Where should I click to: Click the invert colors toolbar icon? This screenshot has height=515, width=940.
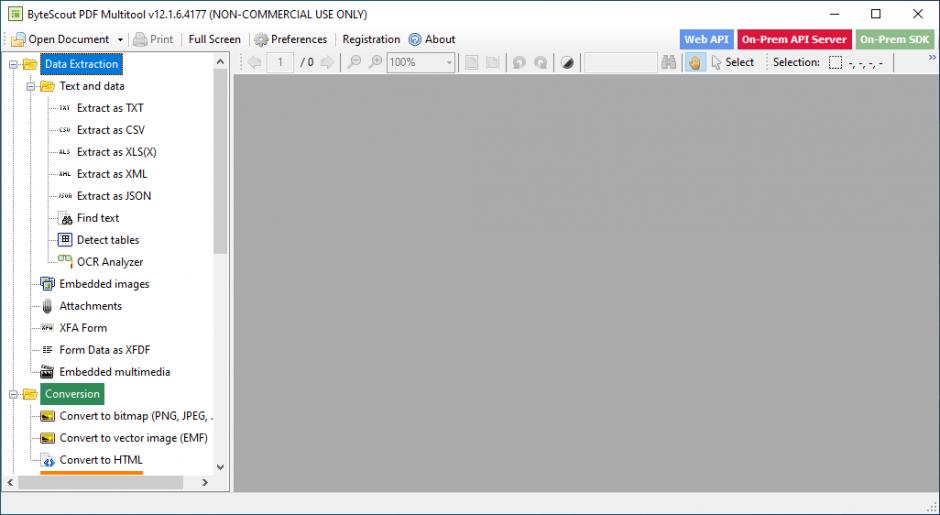click(568, 62)
